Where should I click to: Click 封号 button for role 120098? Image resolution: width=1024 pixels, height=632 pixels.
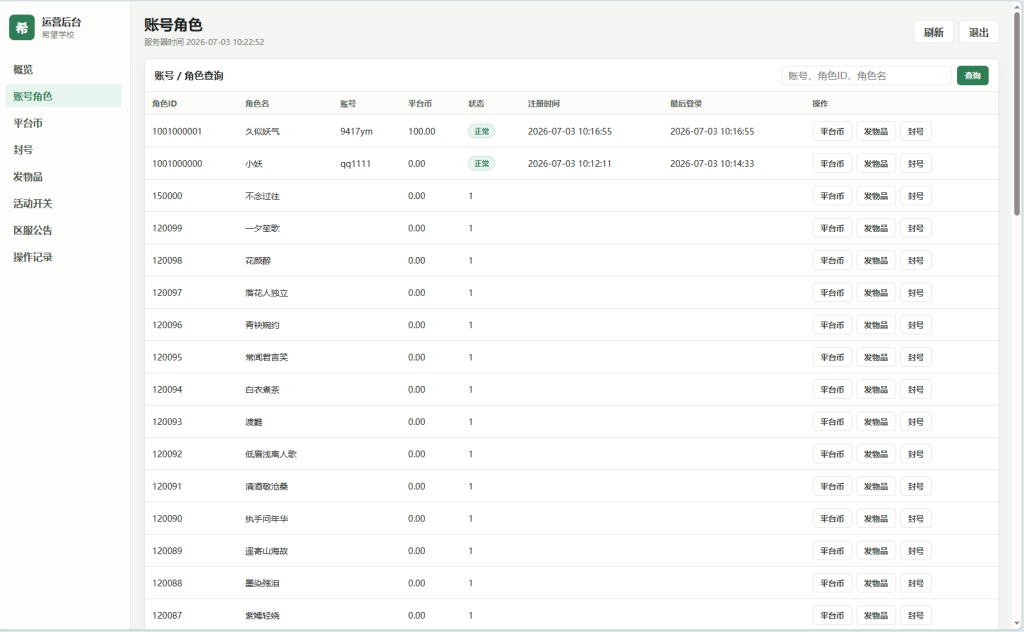[x=916, y=261]
